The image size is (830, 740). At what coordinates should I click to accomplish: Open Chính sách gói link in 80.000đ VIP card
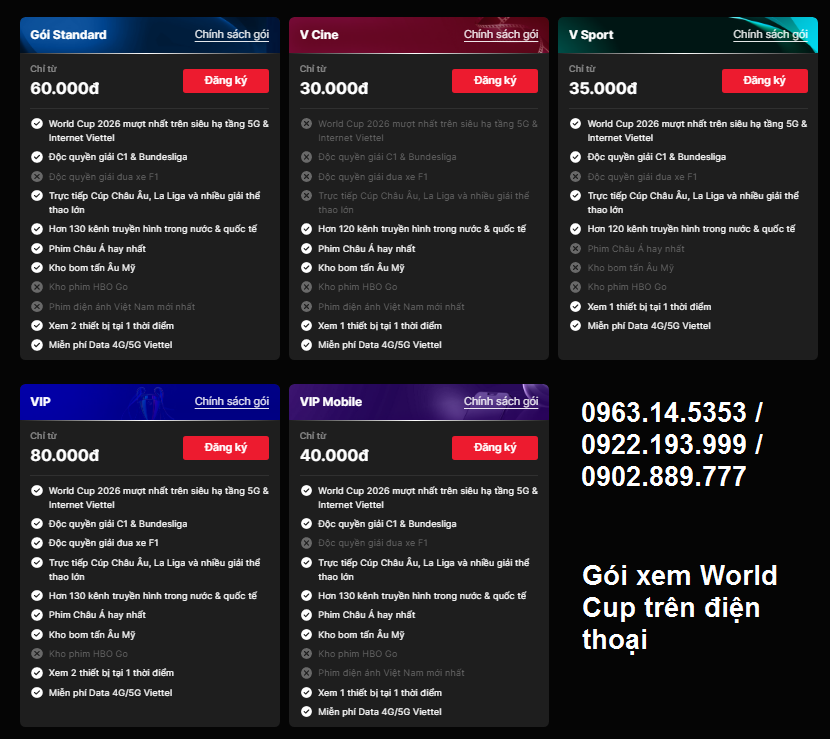(232, 401)
